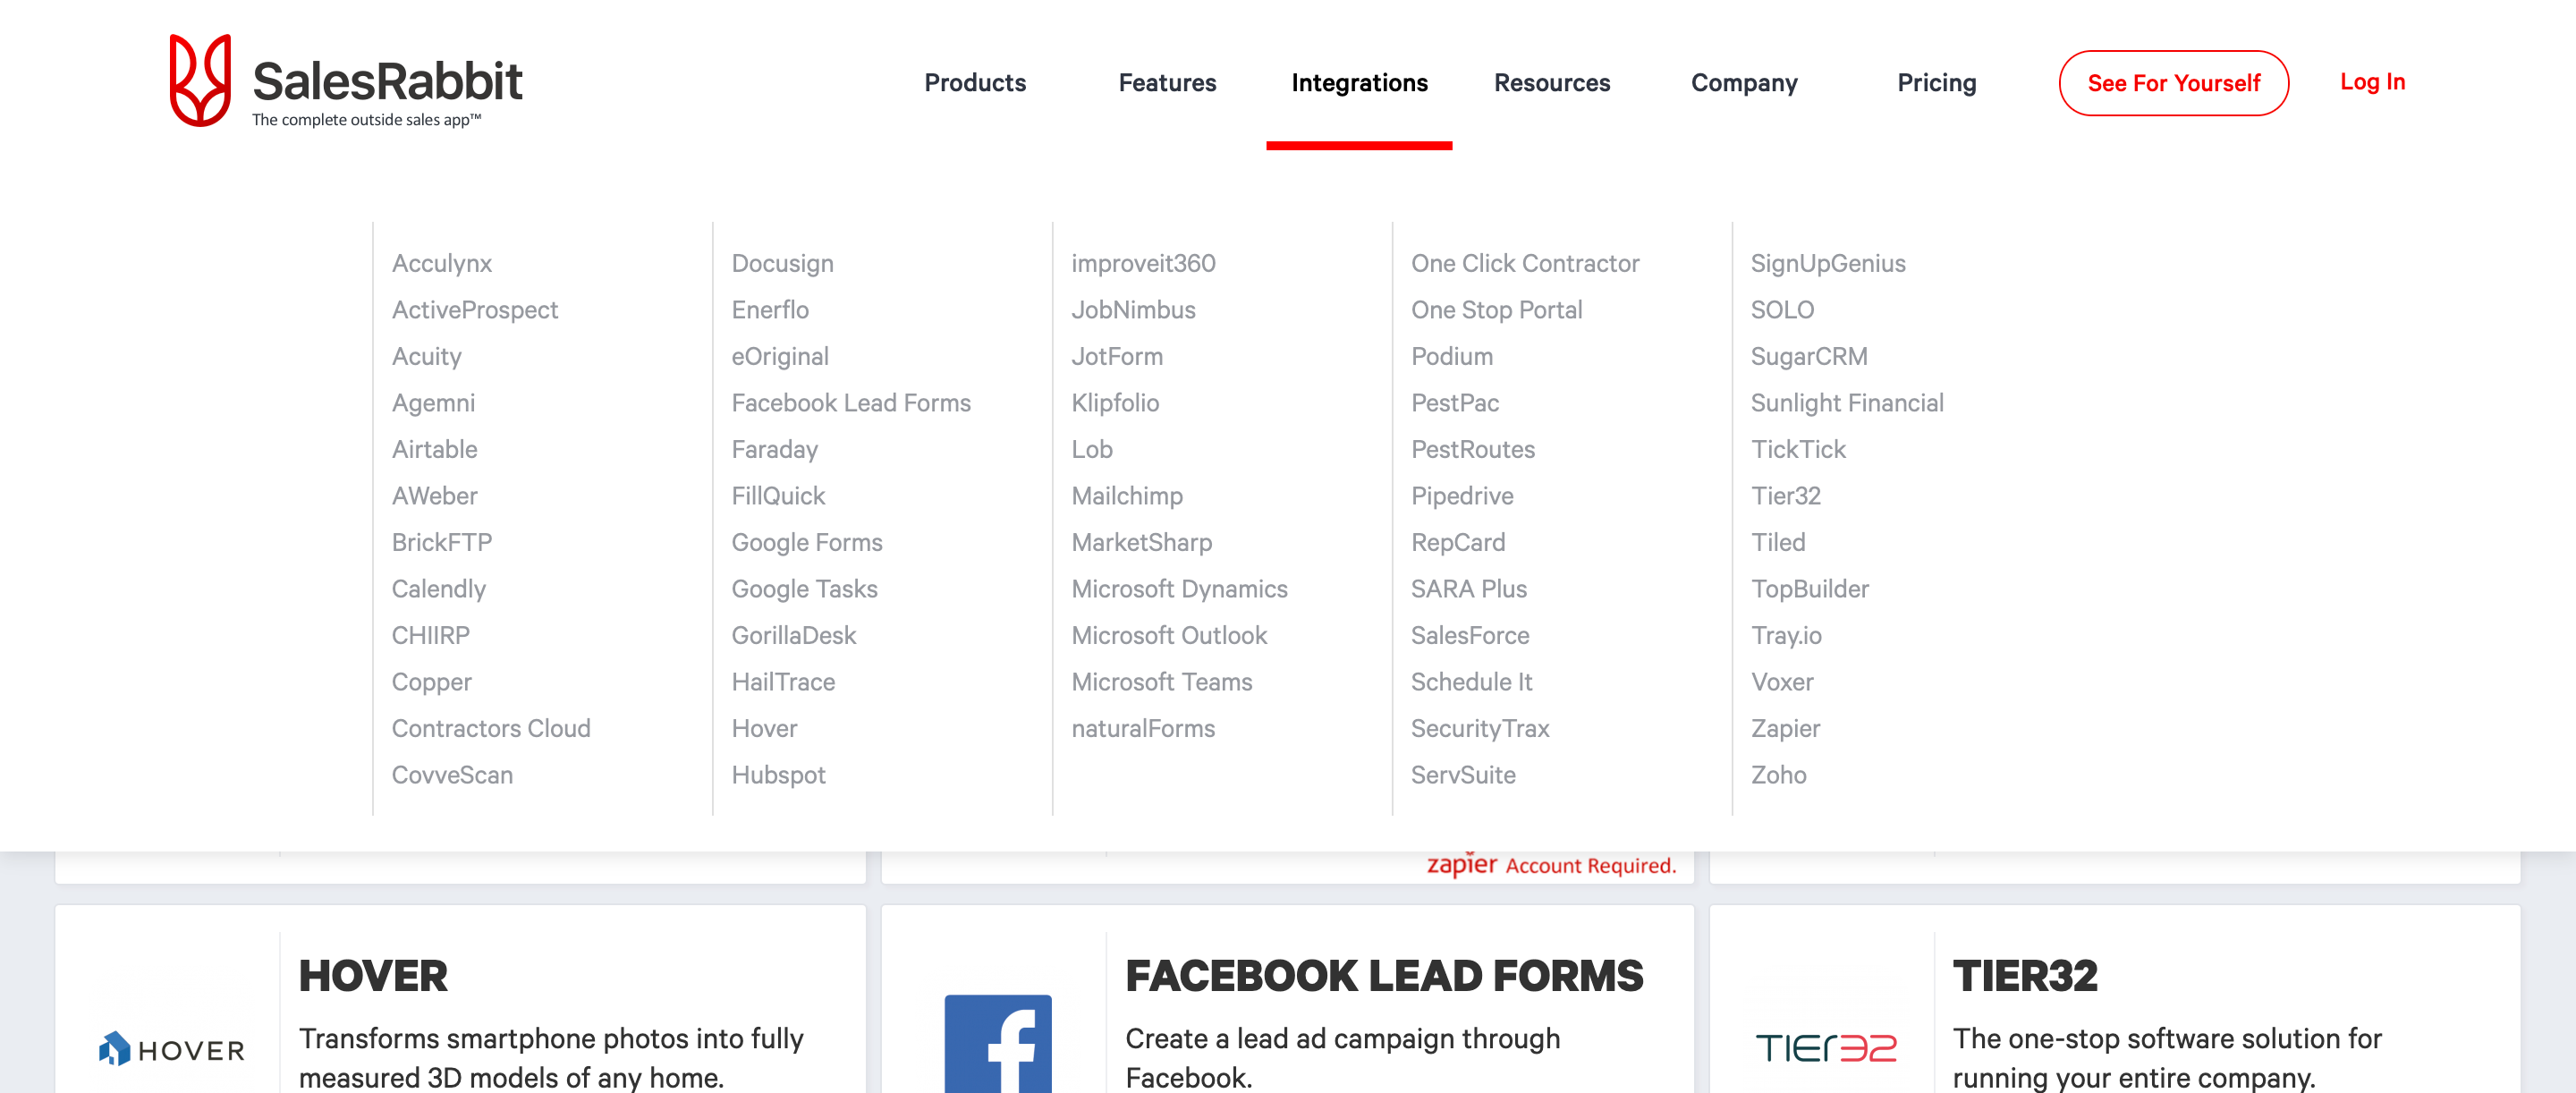The width and height of the screenshot is (2576, 1093).
Task: Open the Company menu item
Action: (x=1743, y=83)
